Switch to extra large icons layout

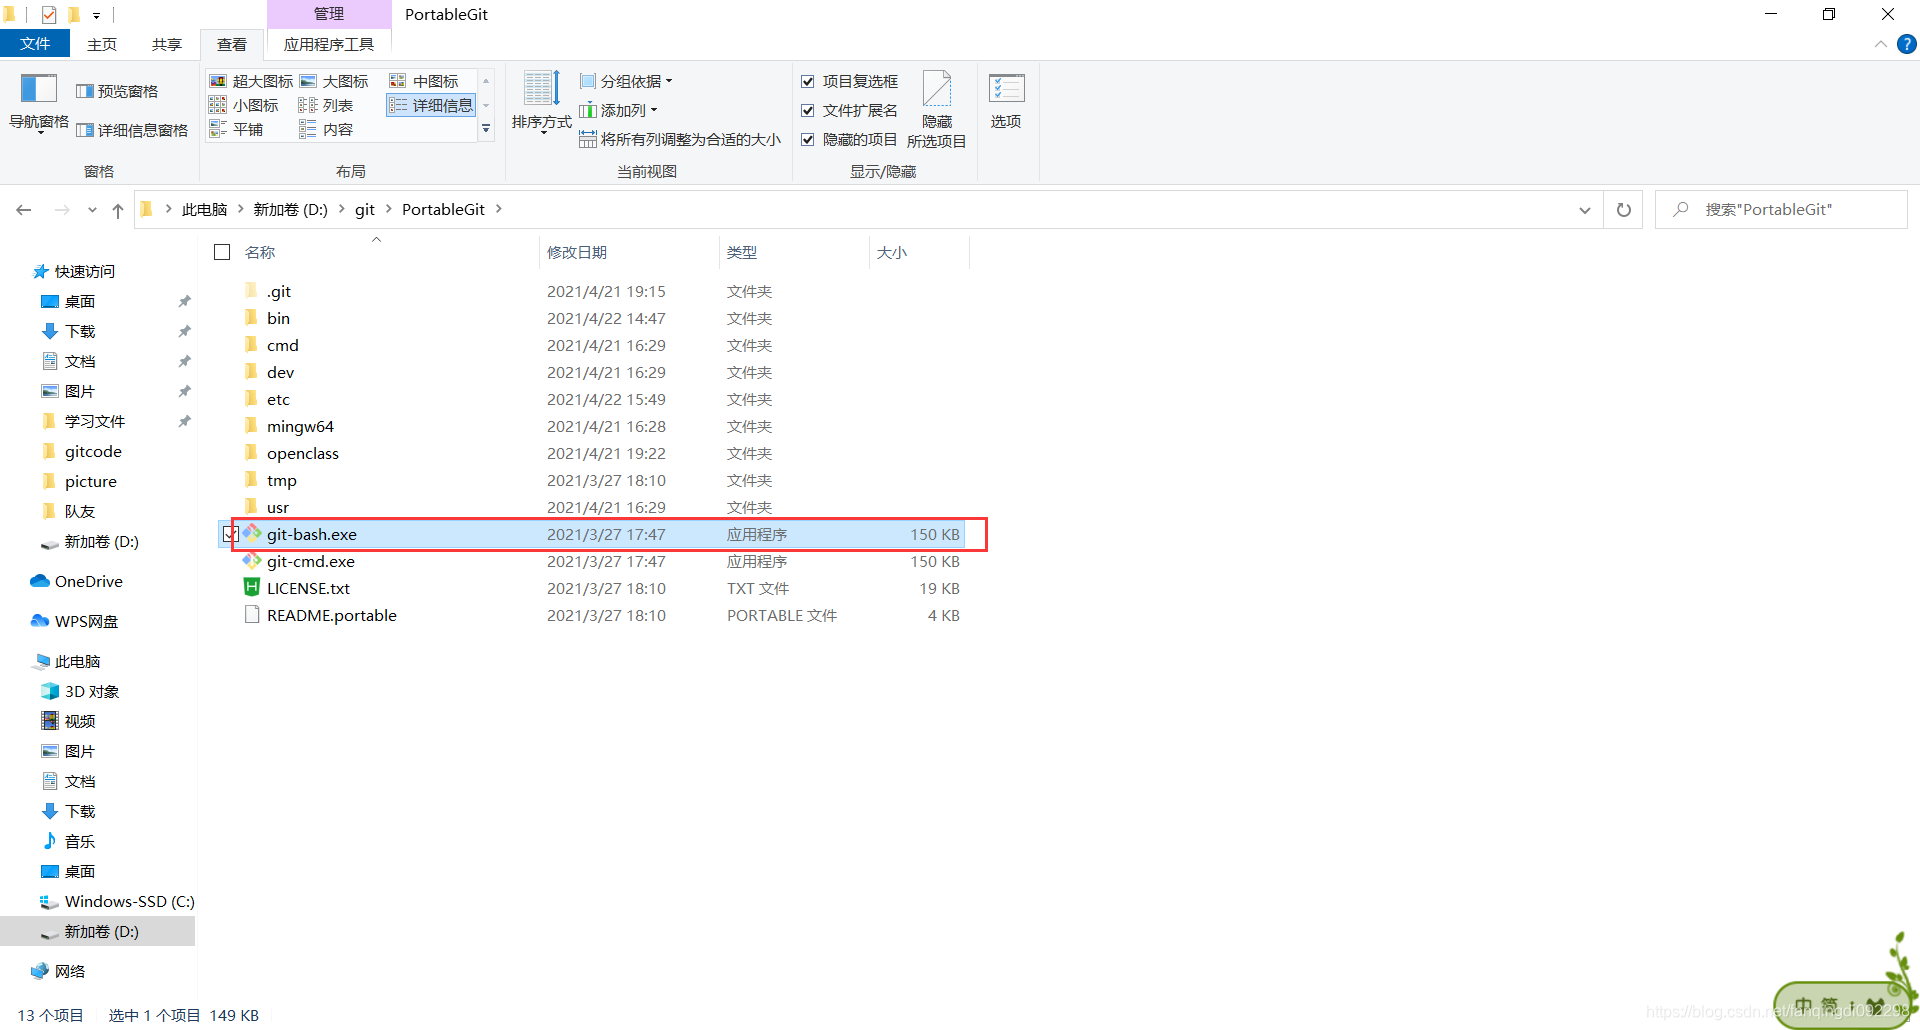coord(251,81)
